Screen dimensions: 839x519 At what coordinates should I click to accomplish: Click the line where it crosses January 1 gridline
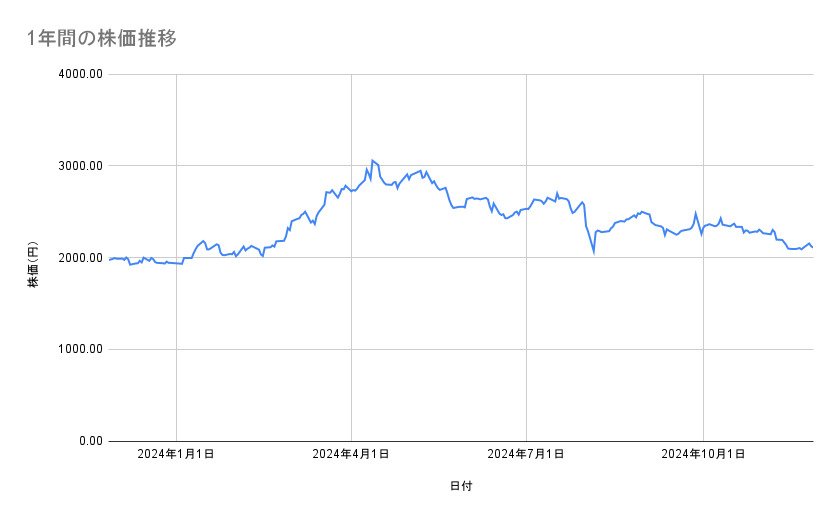coord(177,264)
